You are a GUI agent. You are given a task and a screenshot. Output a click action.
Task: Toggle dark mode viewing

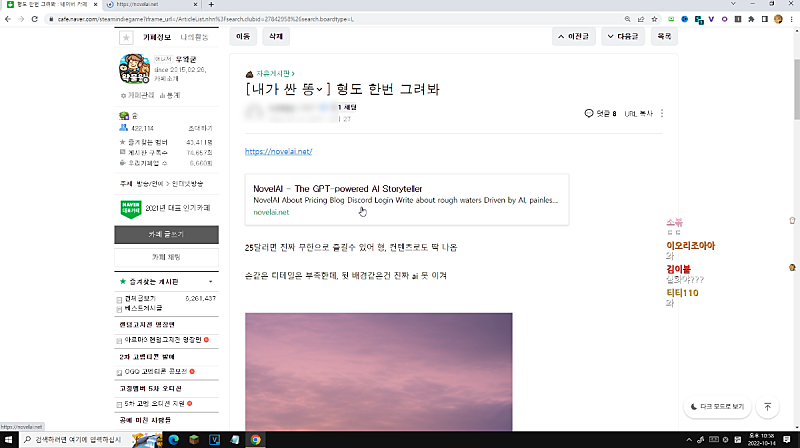[x=717, y=407]
